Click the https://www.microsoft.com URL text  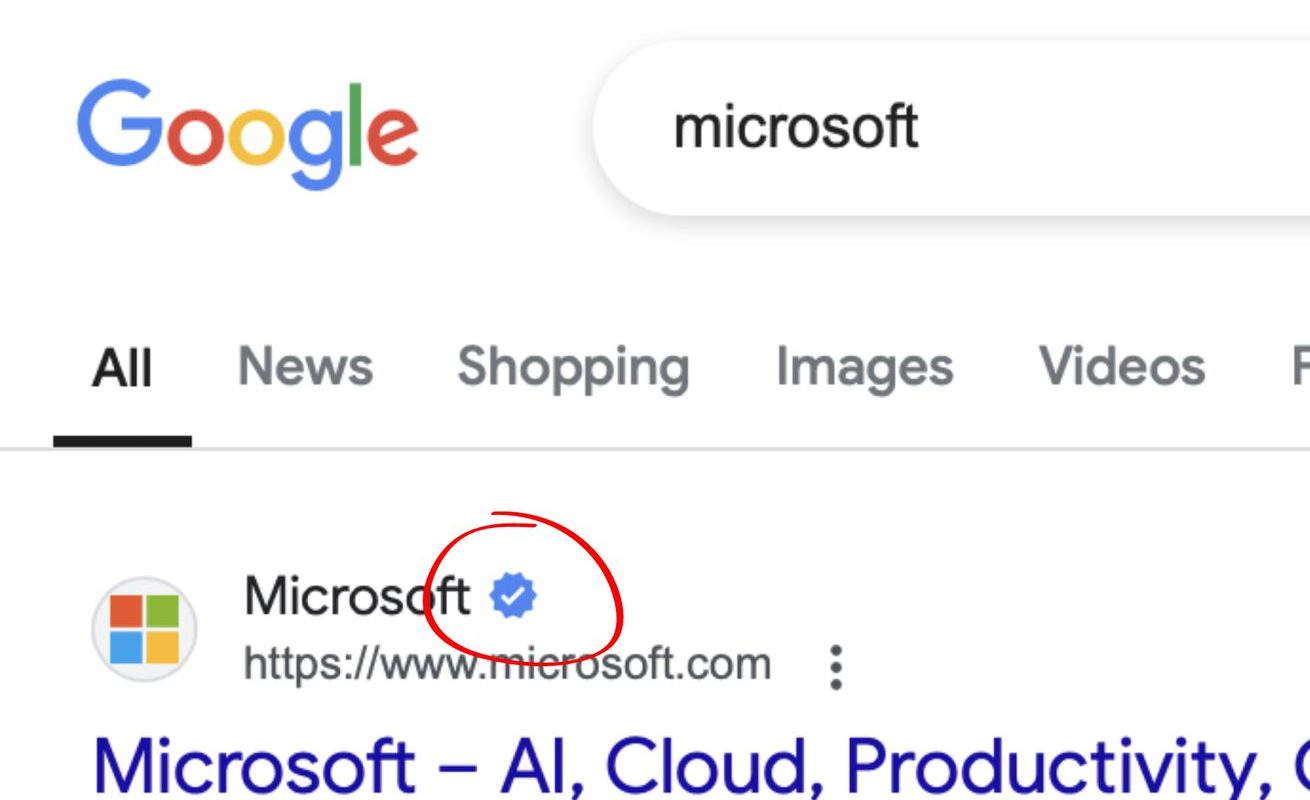click(x=507, y=664)
